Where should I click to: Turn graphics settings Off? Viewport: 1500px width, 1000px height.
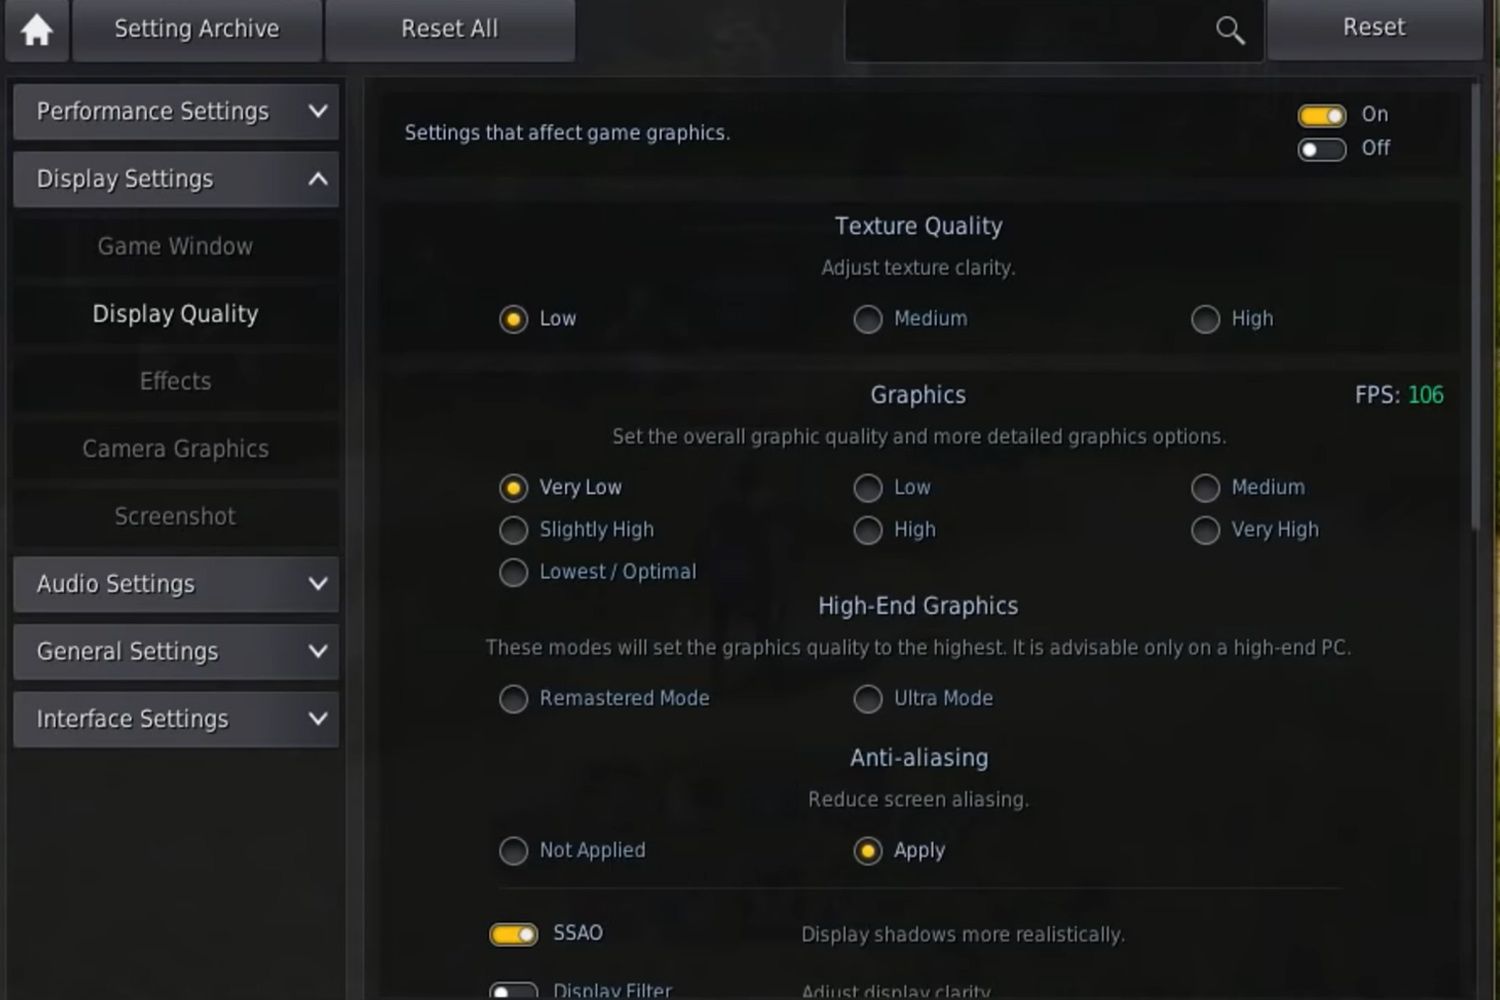tap(1321, 149)
